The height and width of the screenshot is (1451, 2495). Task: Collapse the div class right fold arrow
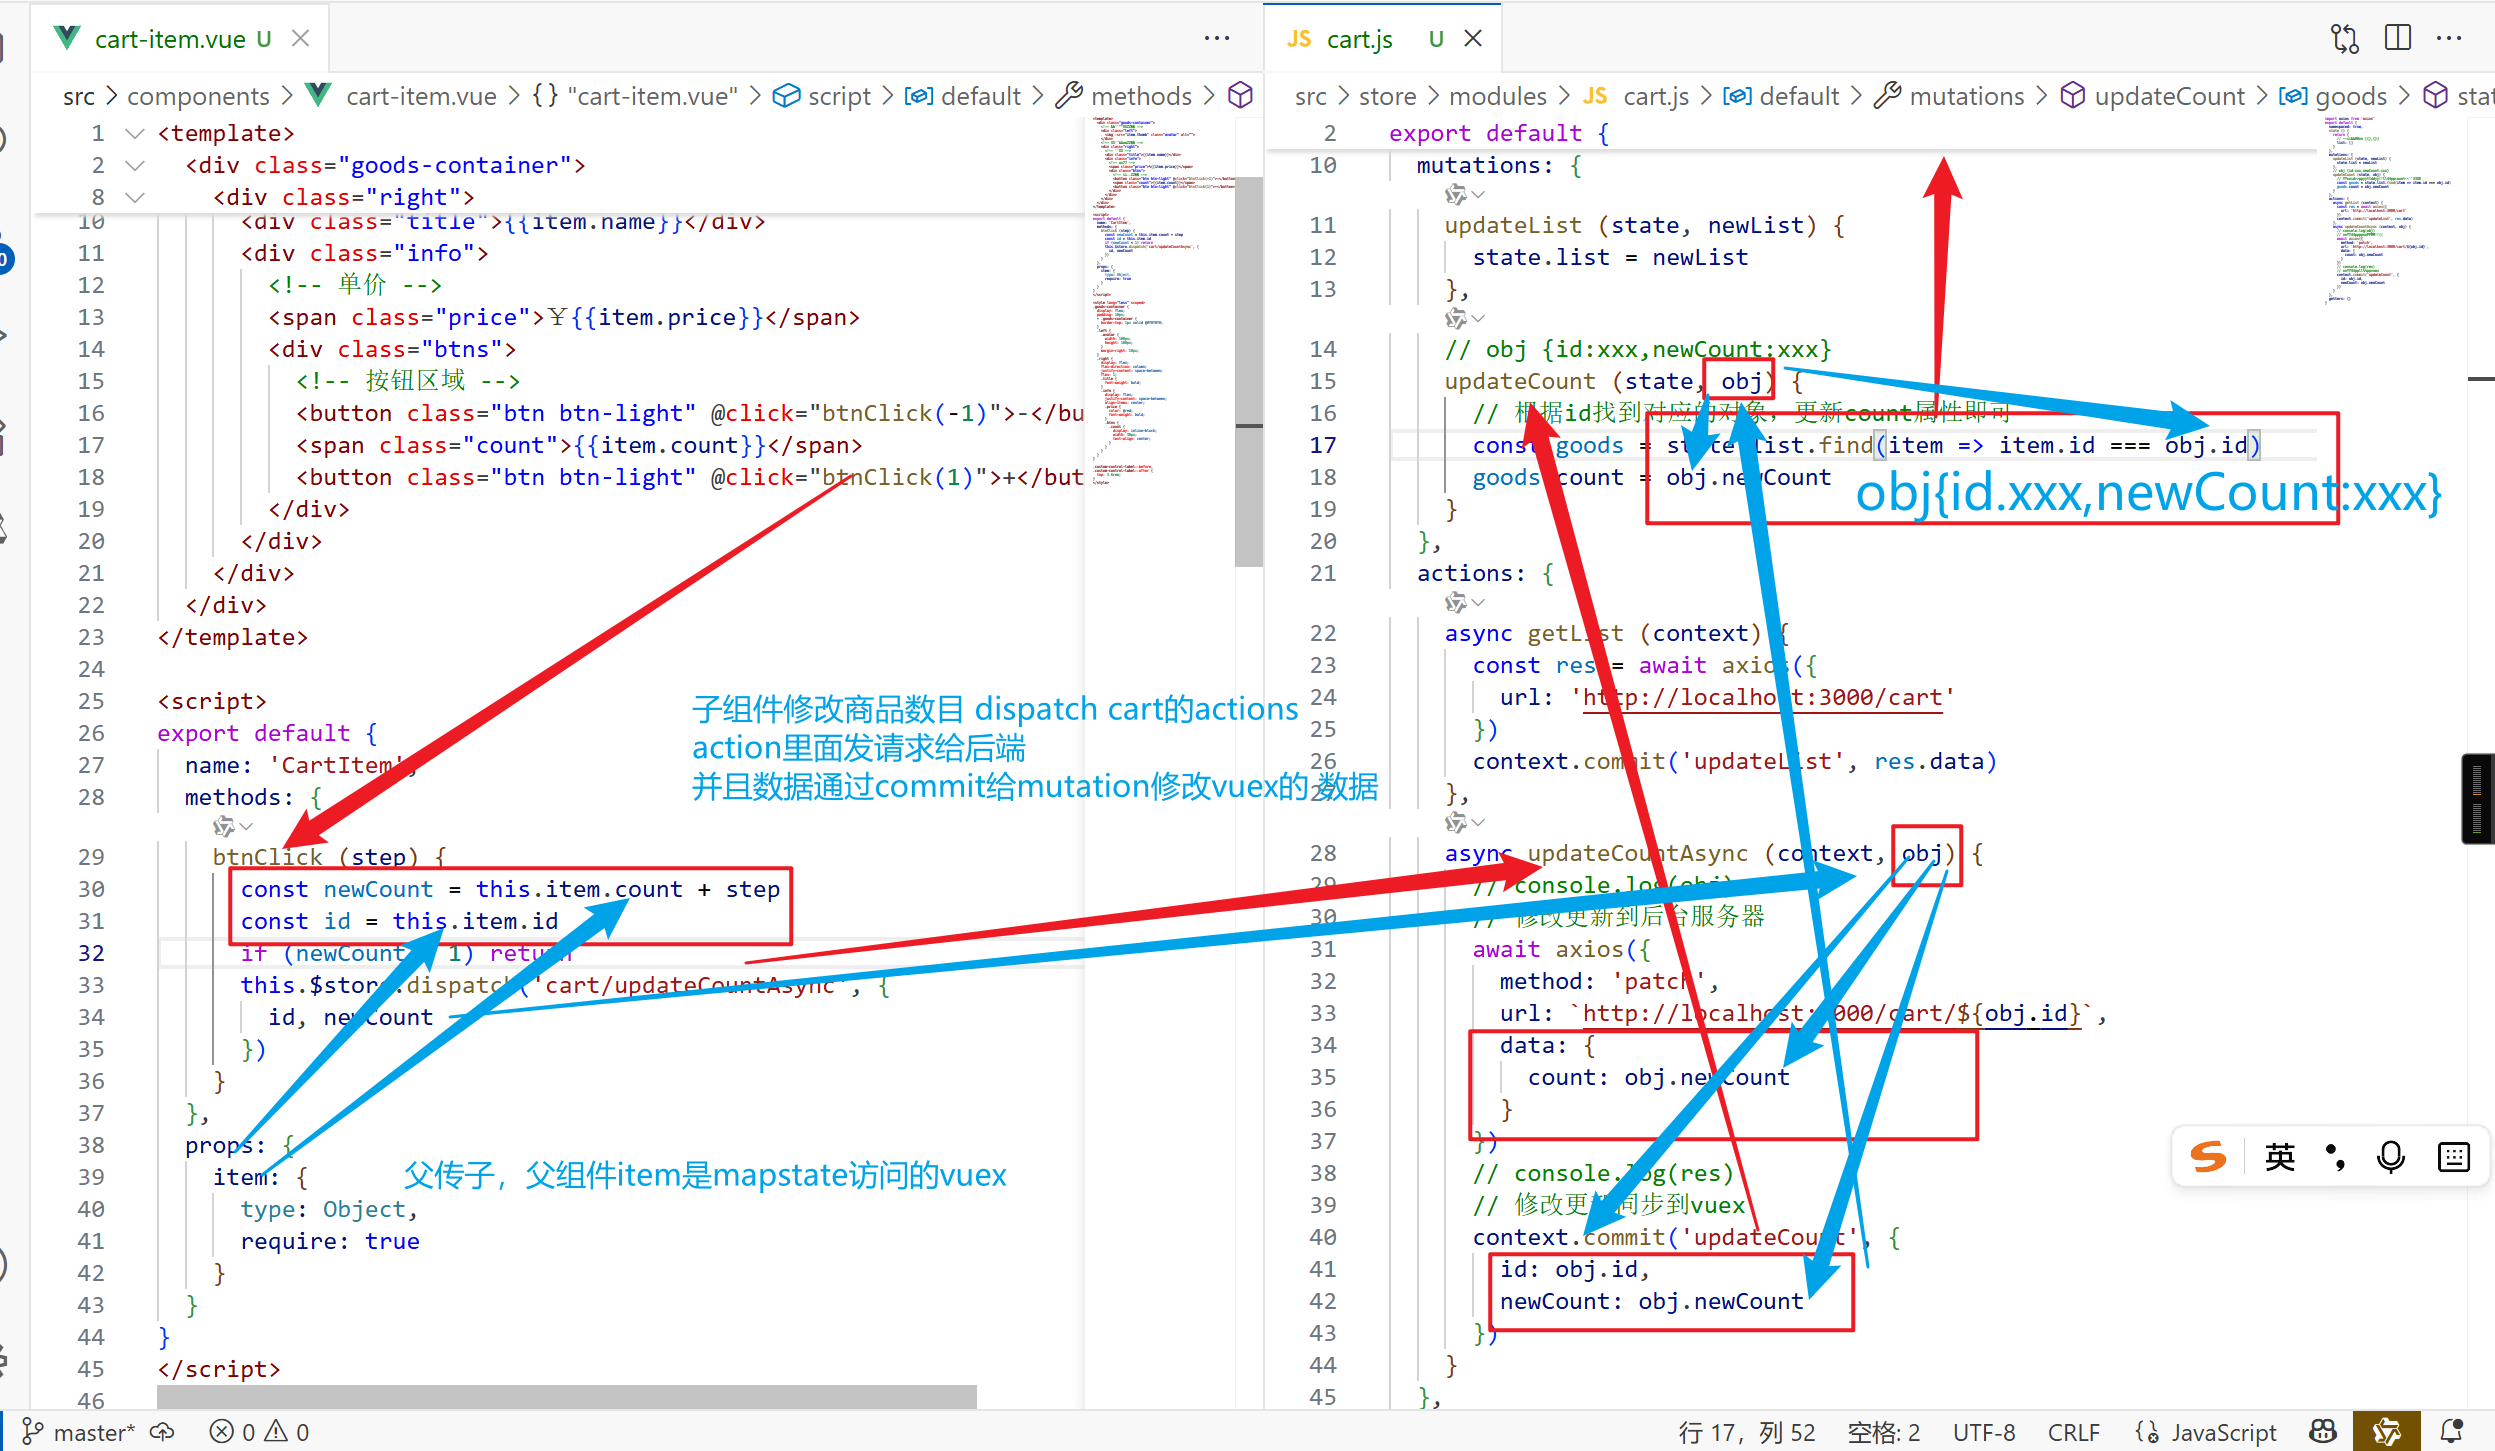pos(135,197)
